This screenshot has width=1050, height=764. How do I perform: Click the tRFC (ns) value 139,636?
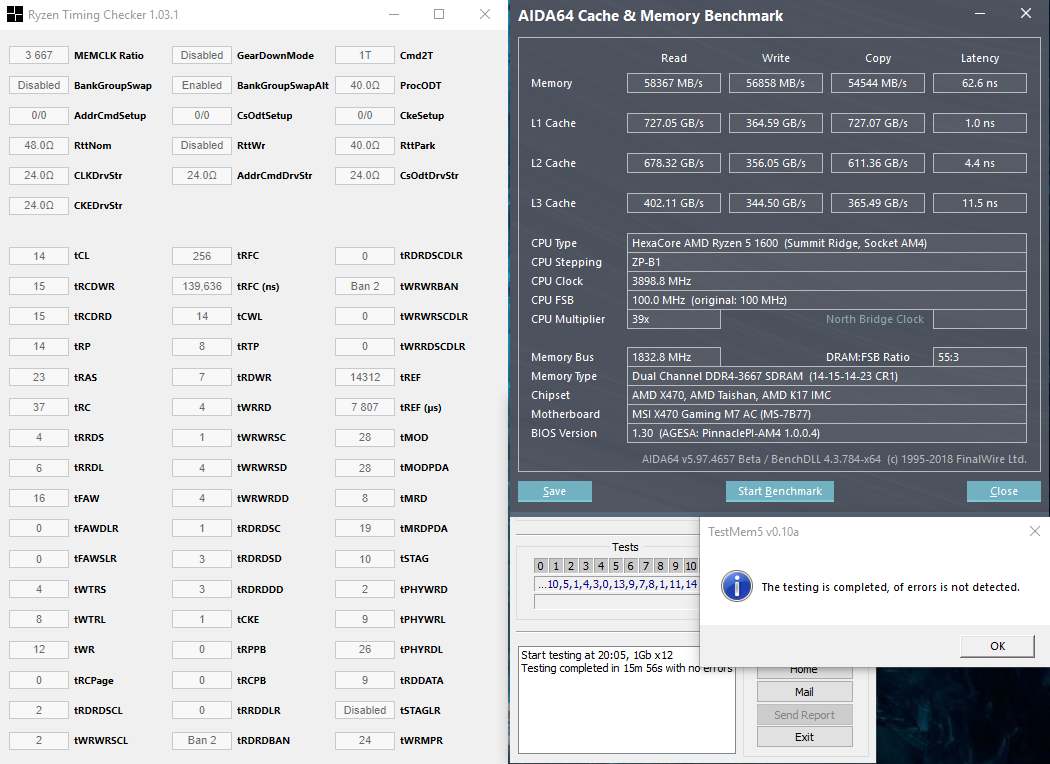coord(202,286)
